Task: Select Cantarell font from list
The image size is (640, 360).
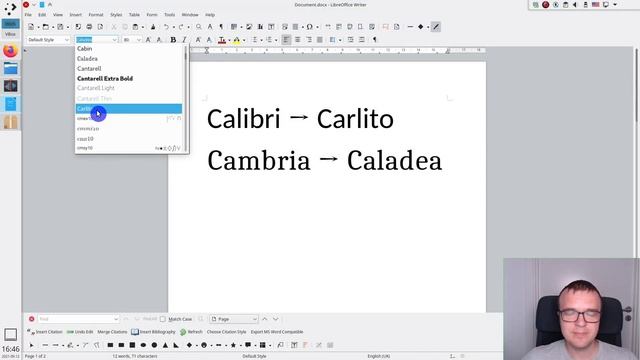Action: (x=129, y=69)
